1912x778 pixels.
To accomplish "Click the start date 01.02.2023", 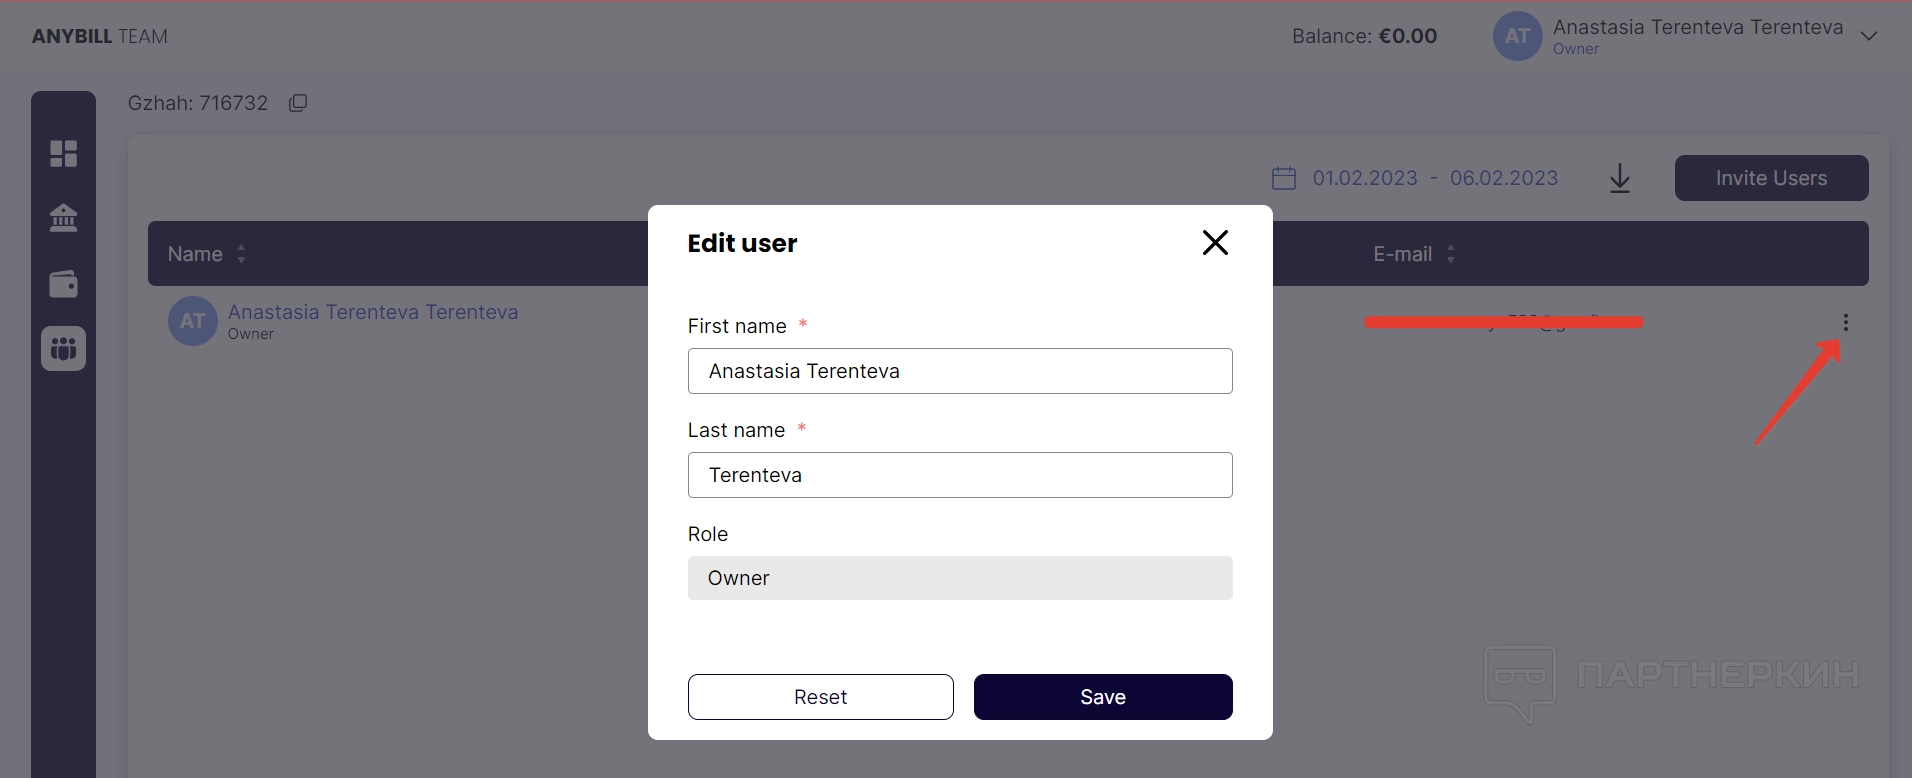I will tap(1365, 178).
